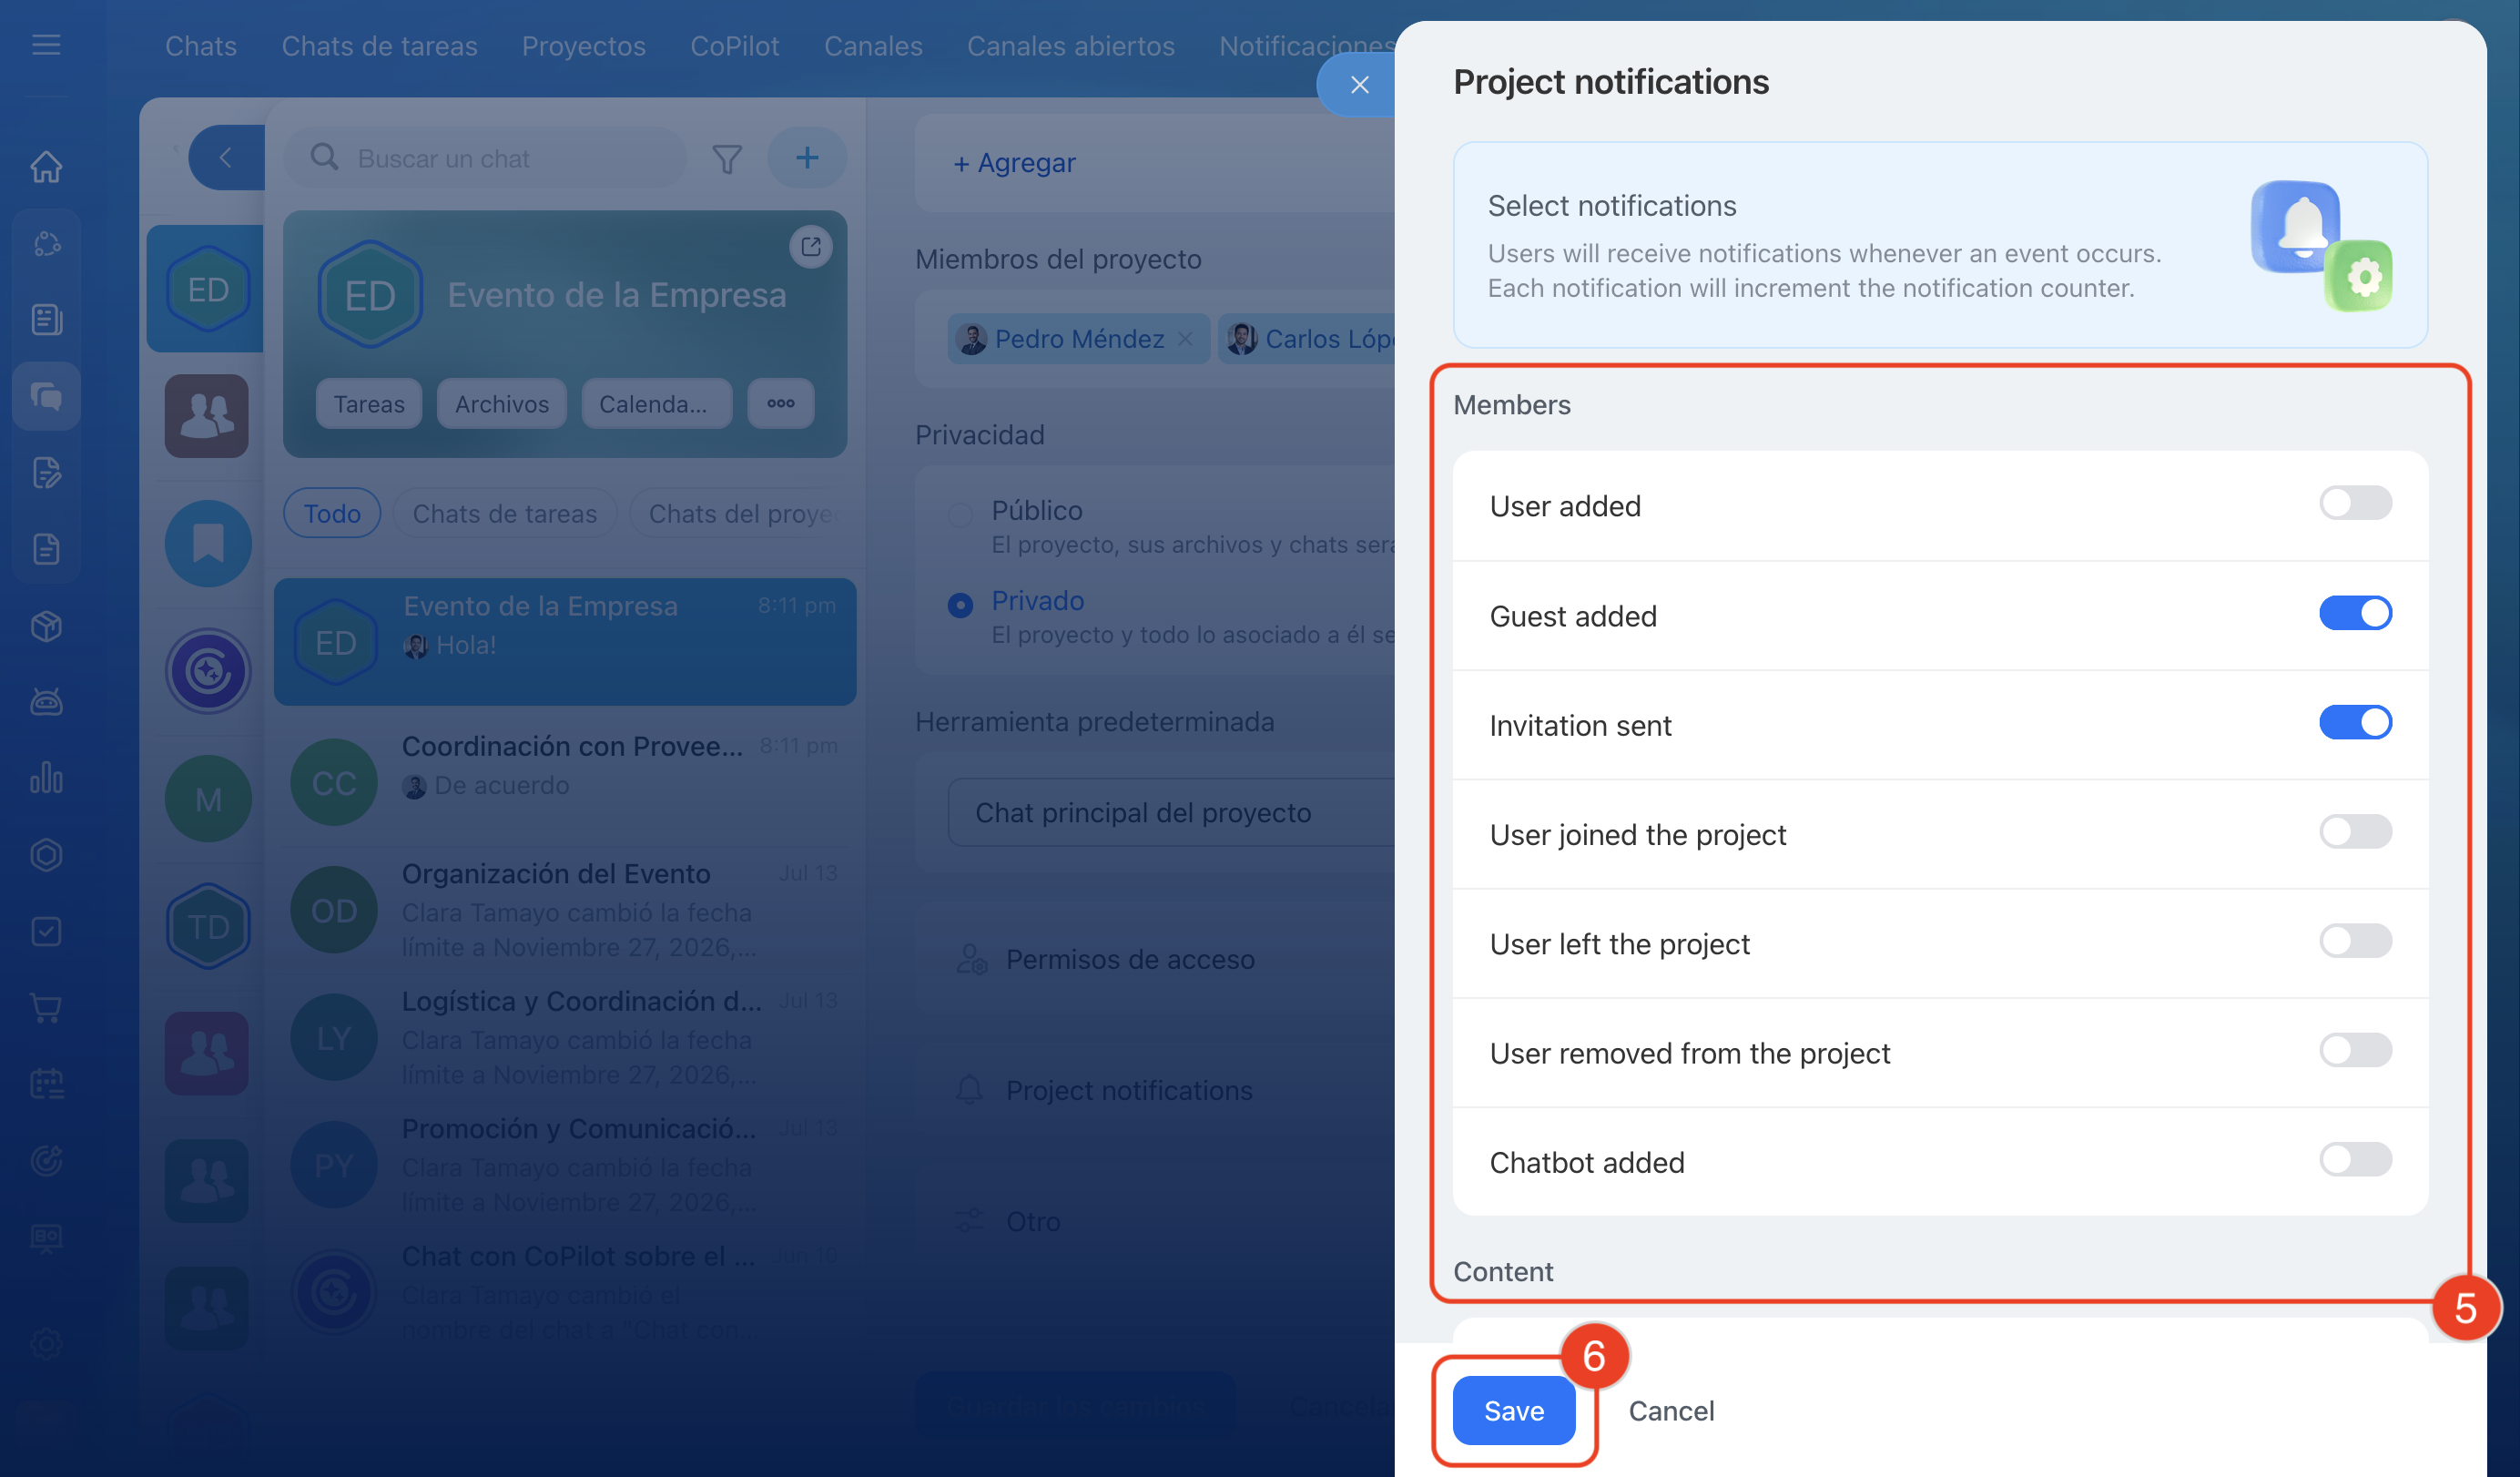This screenshot has height=1477, width=2520.
Task: Click the Buscar un chat search field
Action: [x=486, y=158]
